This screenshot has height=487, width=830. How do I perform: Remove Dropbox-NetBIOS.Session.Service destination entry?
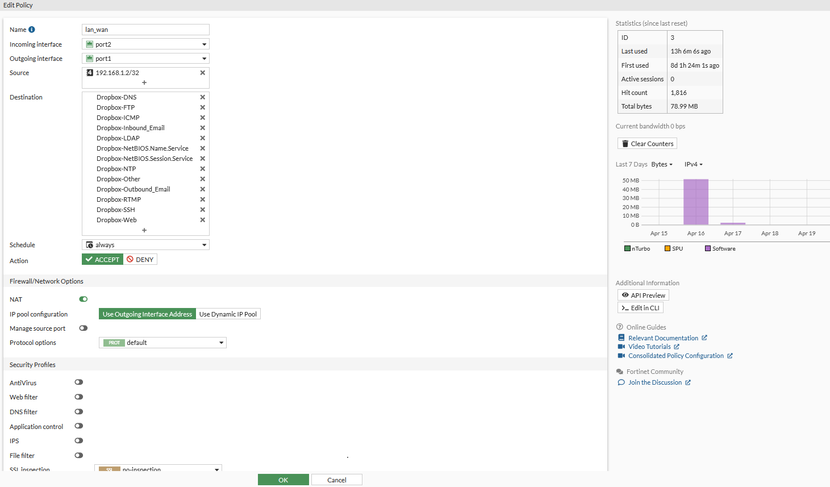click(202, 159)
